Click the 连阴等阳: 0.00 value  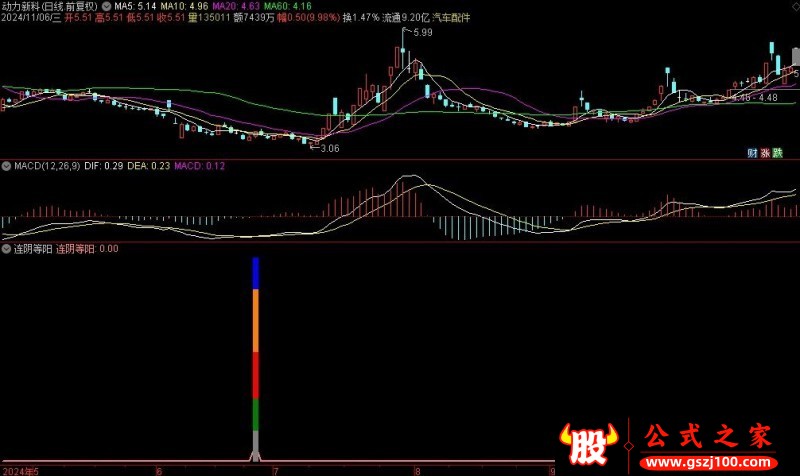point(87,249)
